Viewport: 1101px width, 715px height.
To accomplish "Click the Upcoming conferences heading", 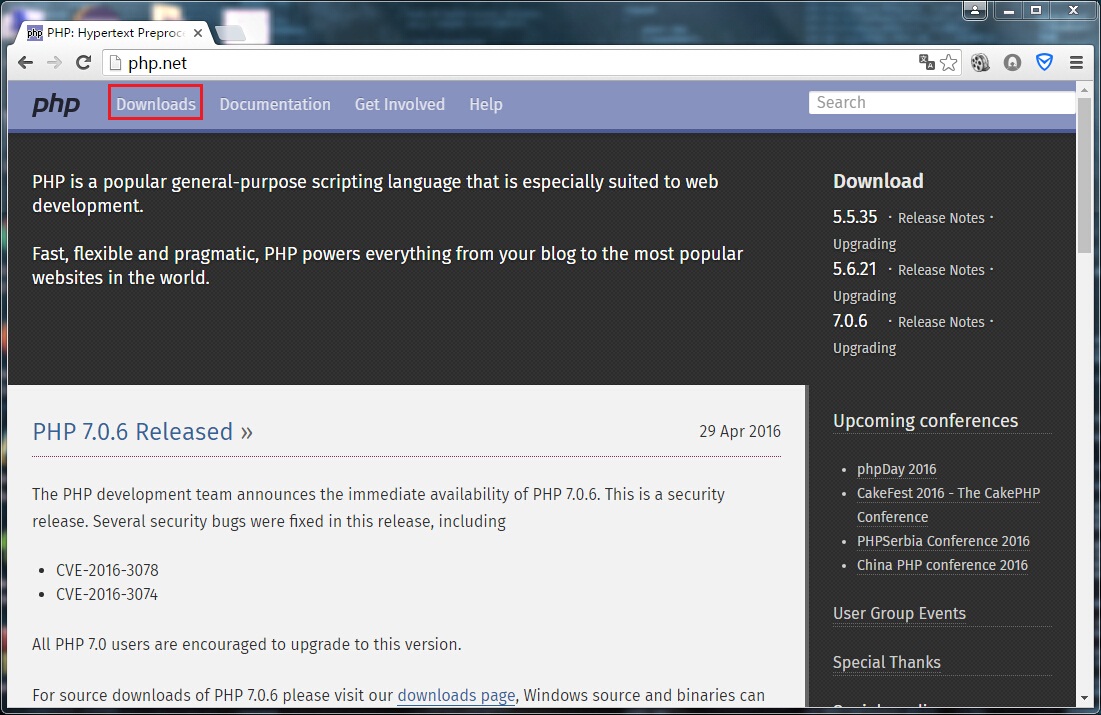I will click(925, 421).
